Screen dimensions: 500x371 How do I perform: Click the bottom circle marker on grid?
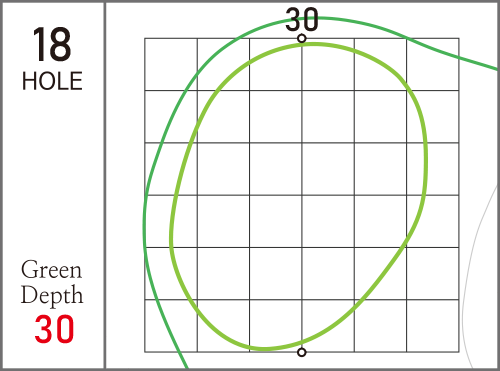[302, 352]
